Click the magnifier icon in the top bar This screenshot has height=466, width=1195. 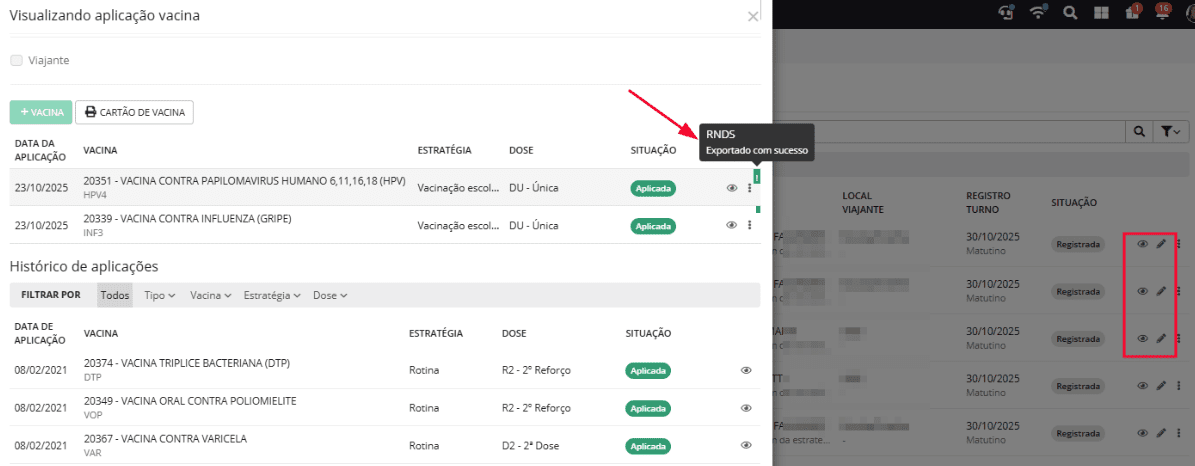1070,13
